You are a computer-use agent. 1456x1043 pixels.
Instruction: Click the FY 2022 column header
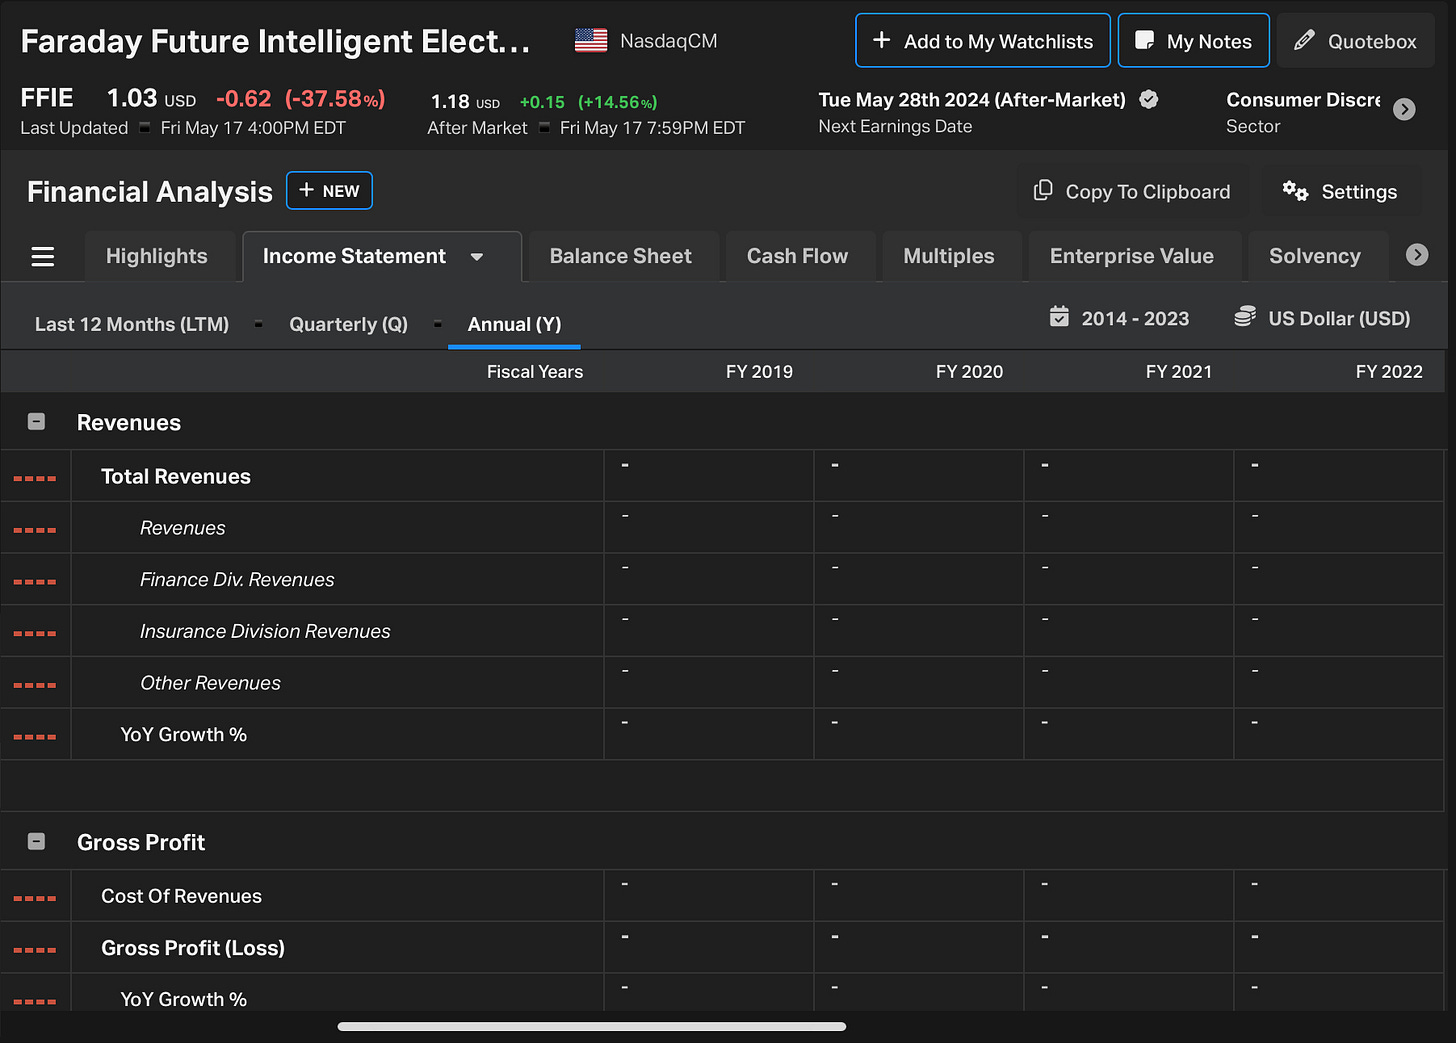point(1389,372)
